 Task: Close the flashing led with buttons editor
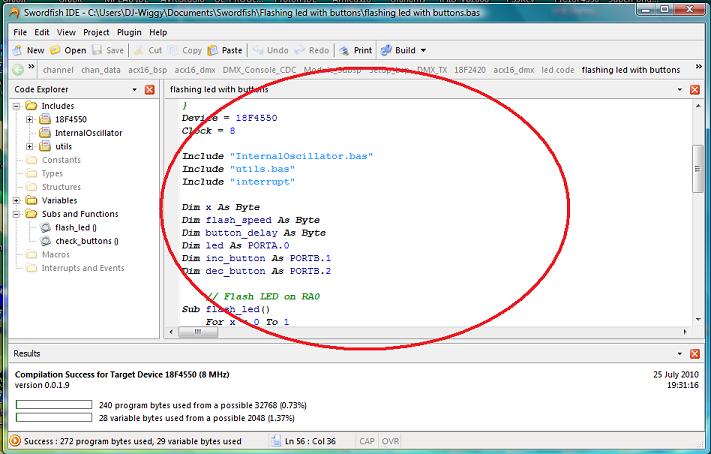pyautogui.click(x=695, y=89)
